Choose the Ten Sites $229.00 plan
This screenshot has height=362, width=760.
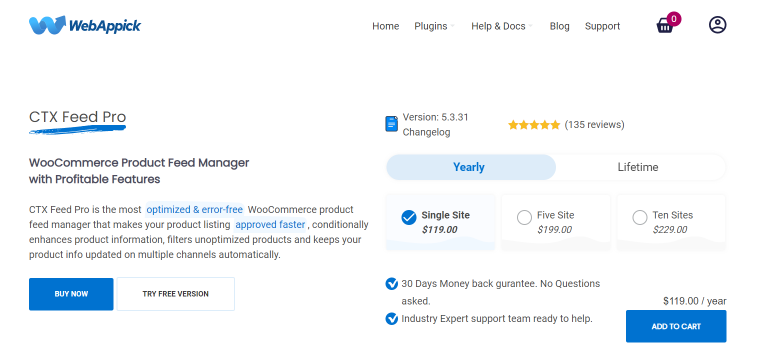(x=671, y=222)
